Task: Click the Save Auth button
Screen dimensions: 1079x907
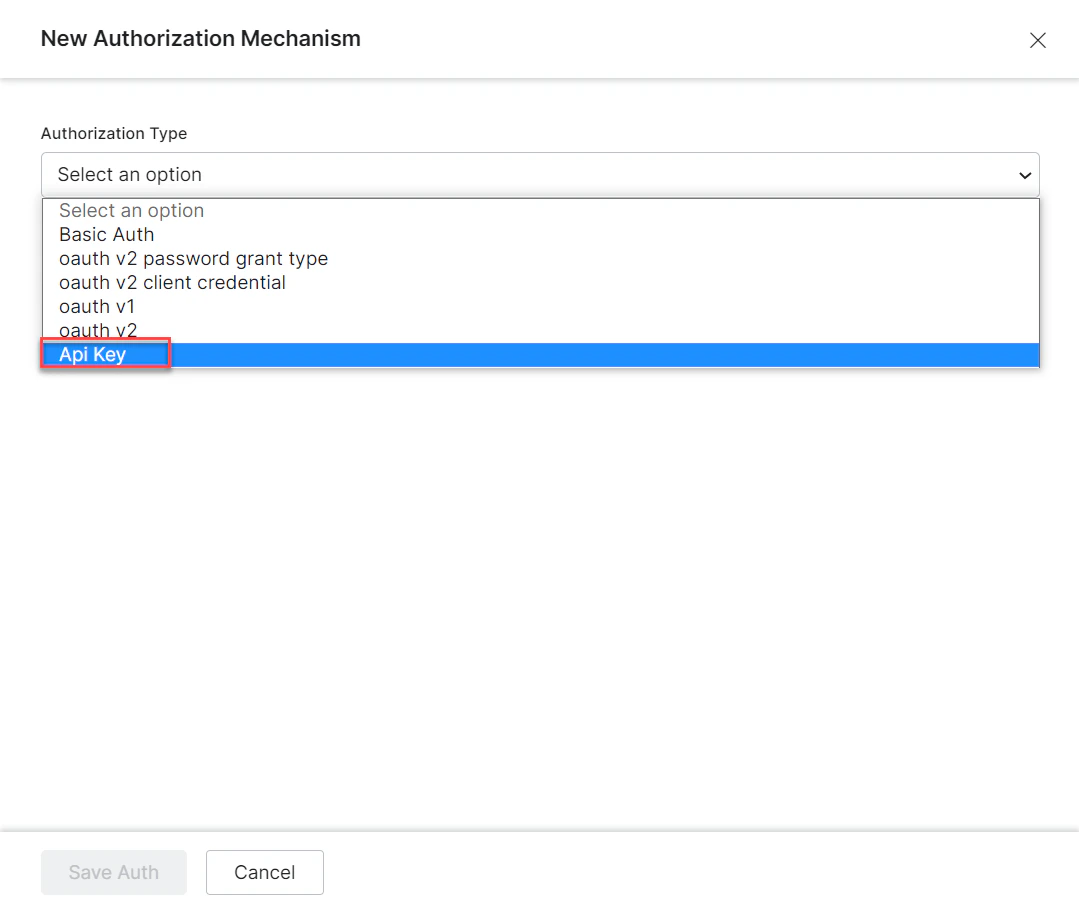Action: click(x=113, y=872)
